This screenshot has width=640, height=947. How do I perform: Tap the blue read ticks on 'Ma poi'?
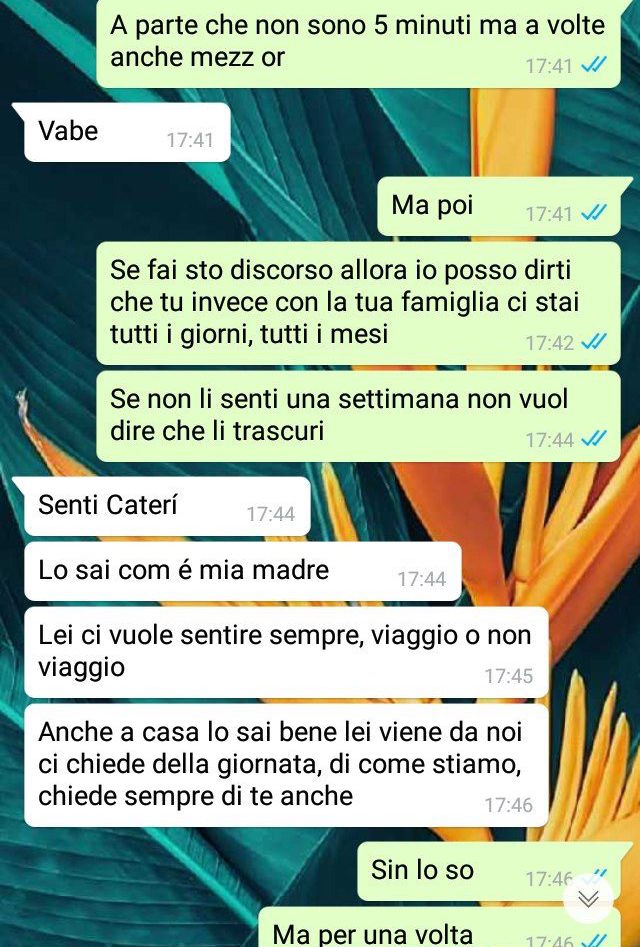pos(593,213)
